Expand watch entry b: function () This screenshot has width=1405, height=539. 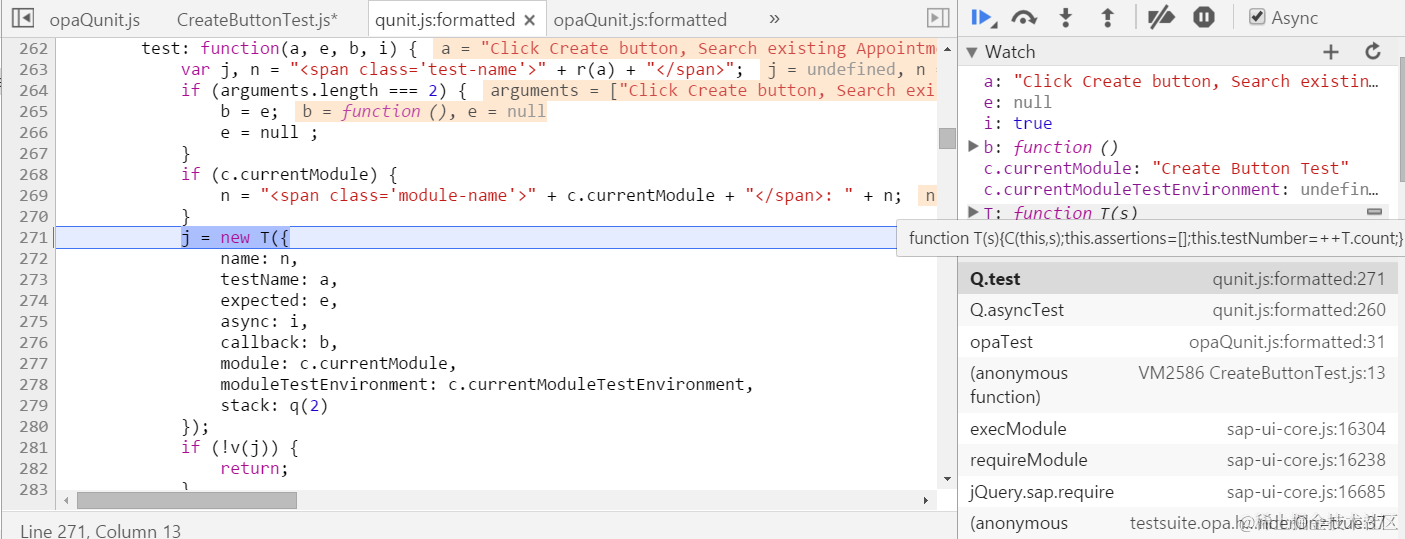pyautogui.click(x=974, y=146)
